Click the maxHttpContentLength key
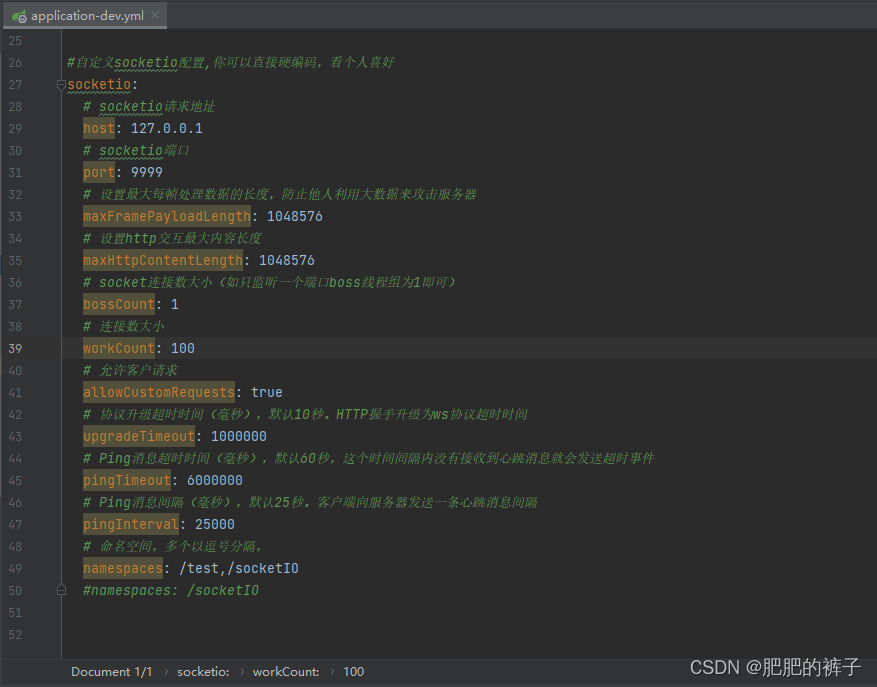 [163, 260]
